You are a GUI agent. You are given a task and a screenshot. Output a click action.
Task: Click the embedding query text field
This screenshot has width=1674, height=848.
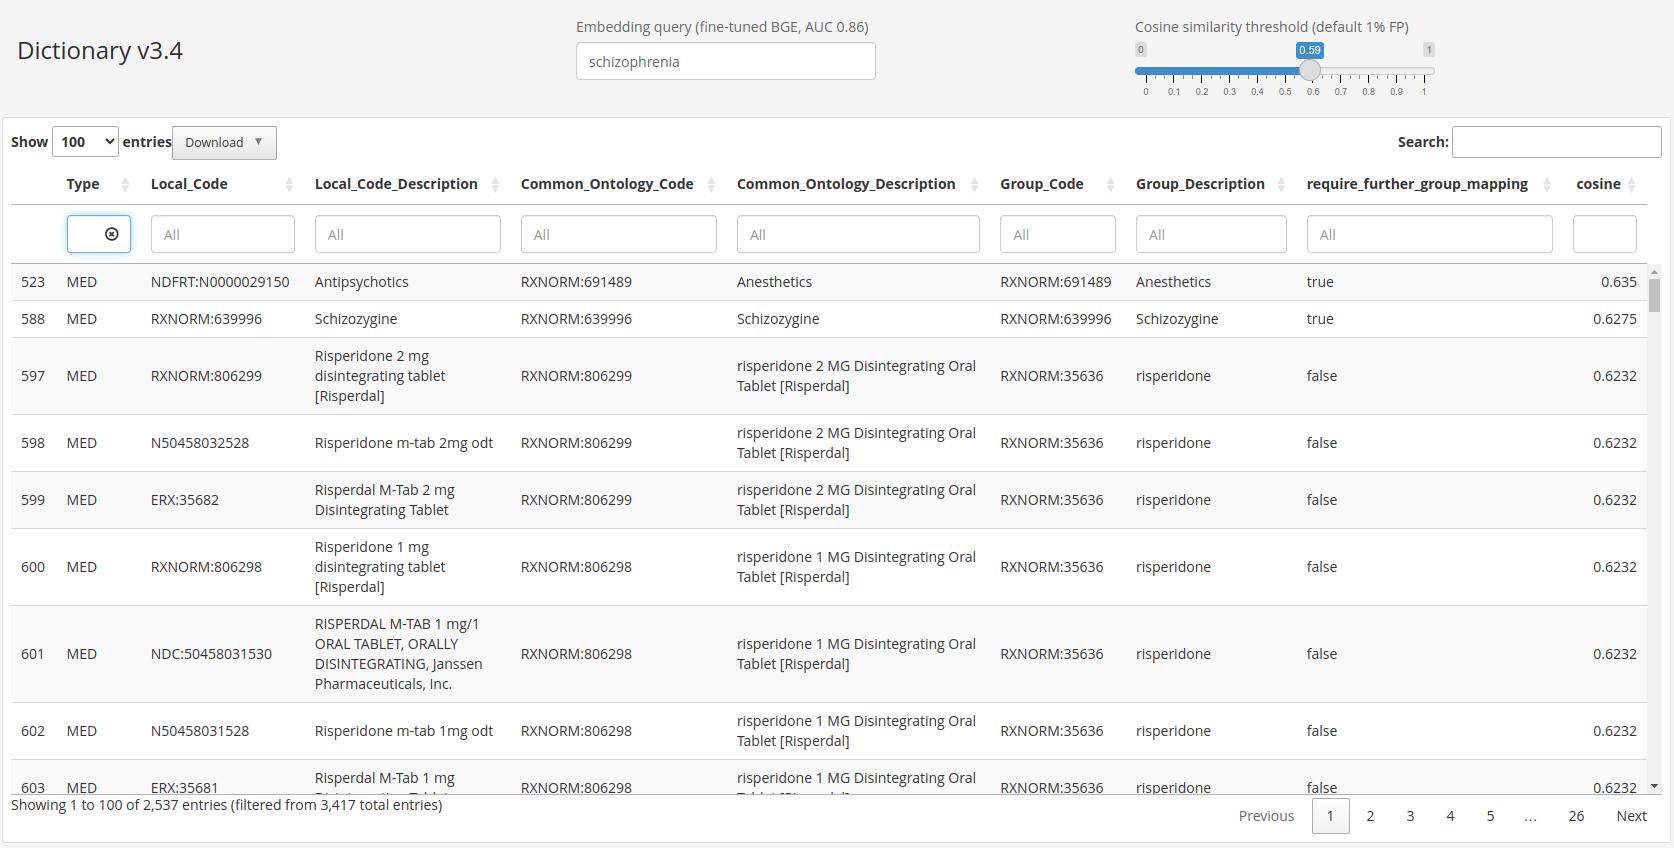(725, 62)
